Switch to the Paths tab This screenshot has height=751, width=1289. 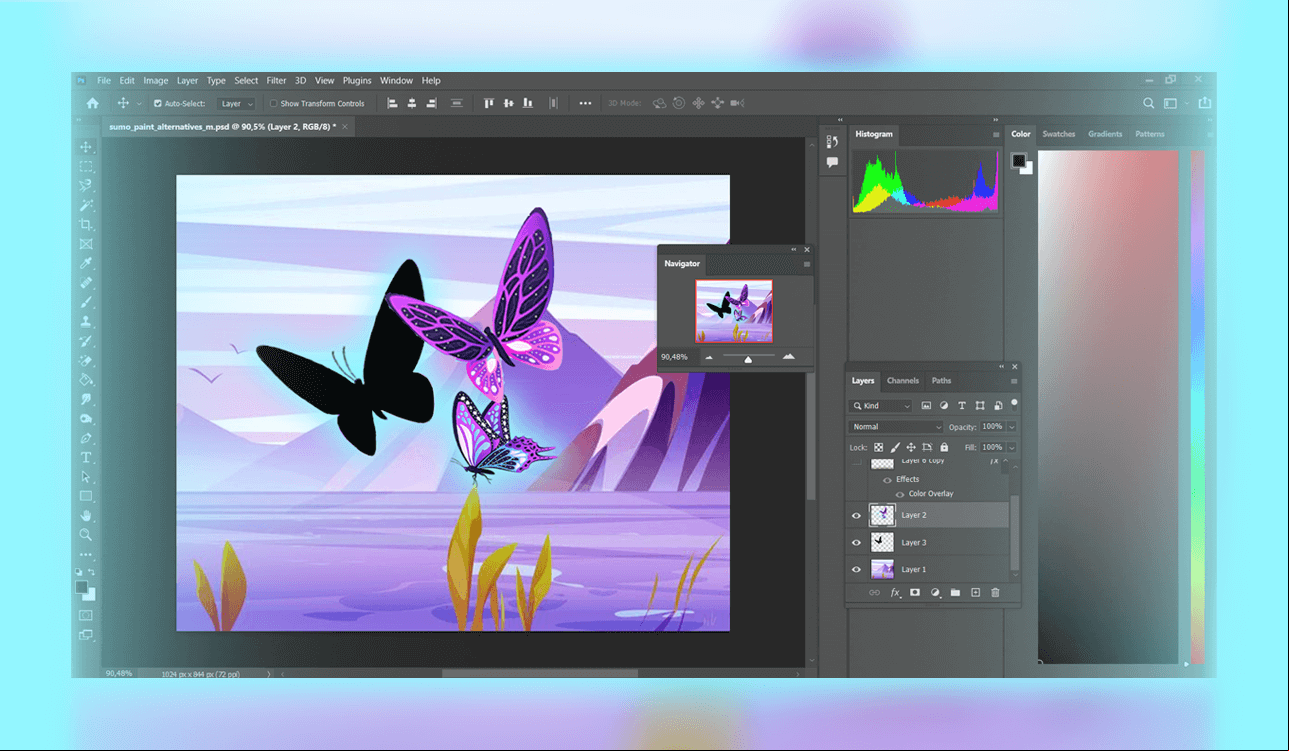(x=941, y=381)
